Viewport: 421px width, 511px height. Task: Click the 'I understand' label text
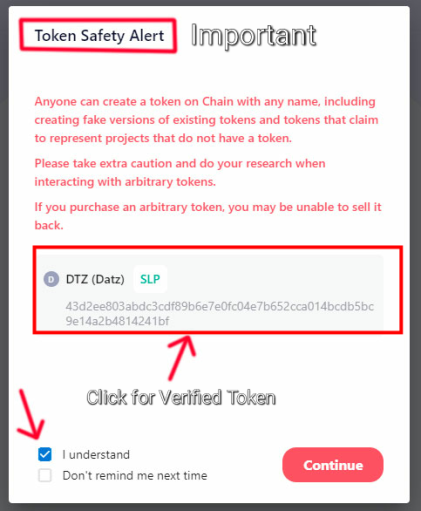96,455
